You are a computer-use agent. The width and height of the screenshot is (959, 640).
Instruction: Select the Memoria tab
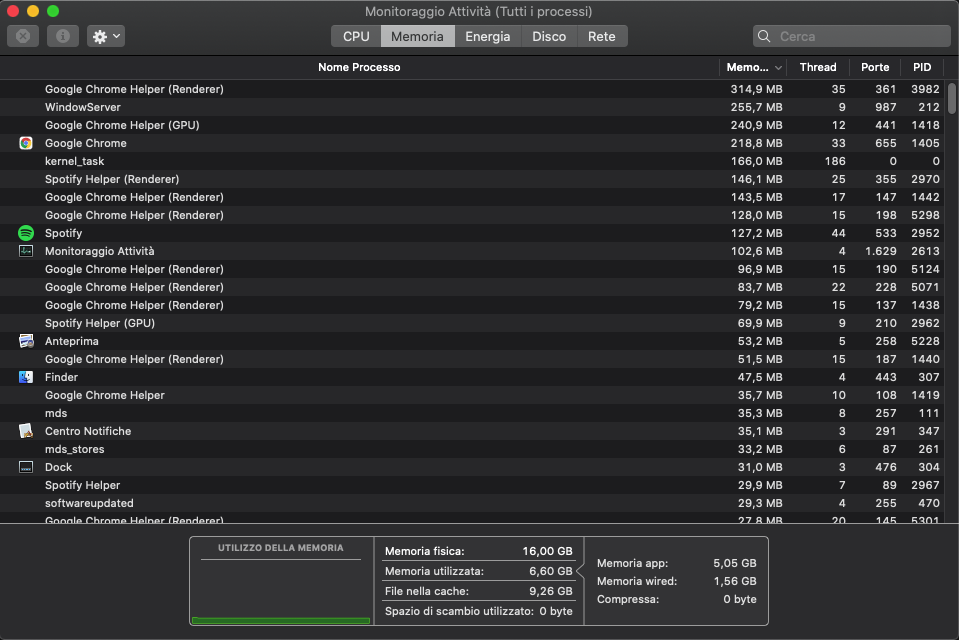417,36
